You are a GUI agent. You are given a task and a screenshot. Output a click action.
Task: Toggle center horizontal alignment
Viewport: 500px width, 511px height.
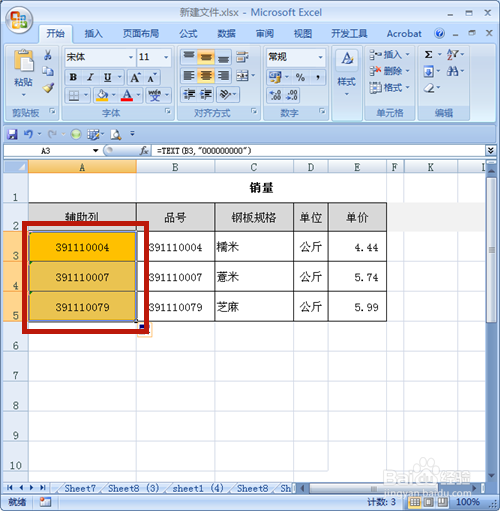pos(206,76)
